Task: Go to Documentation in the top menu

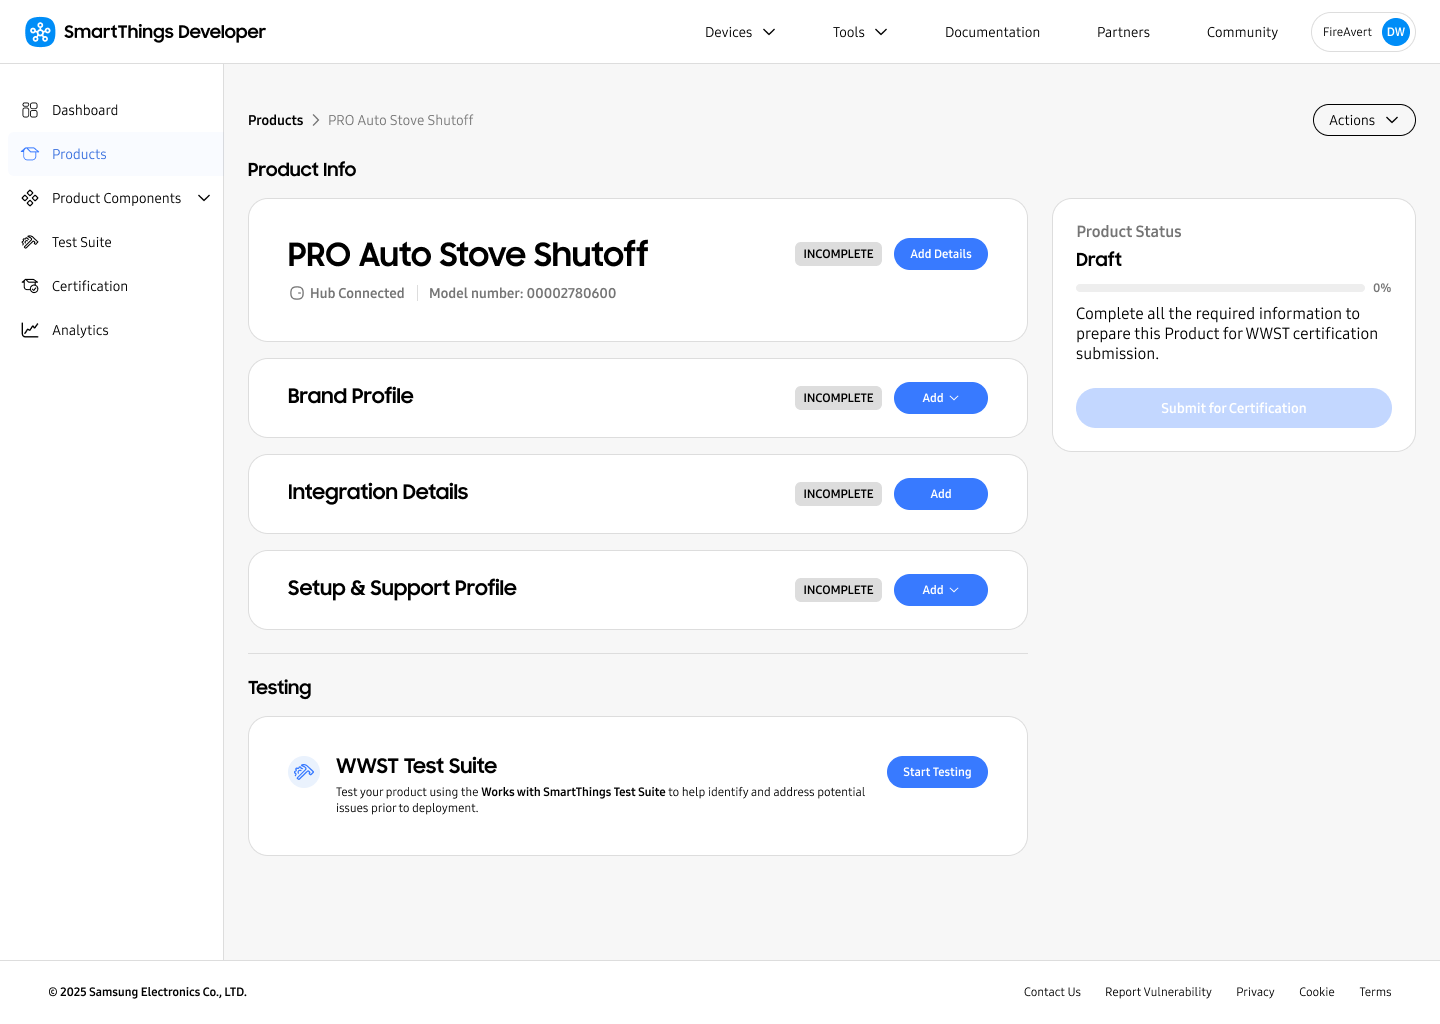Action: pos(992,32)
